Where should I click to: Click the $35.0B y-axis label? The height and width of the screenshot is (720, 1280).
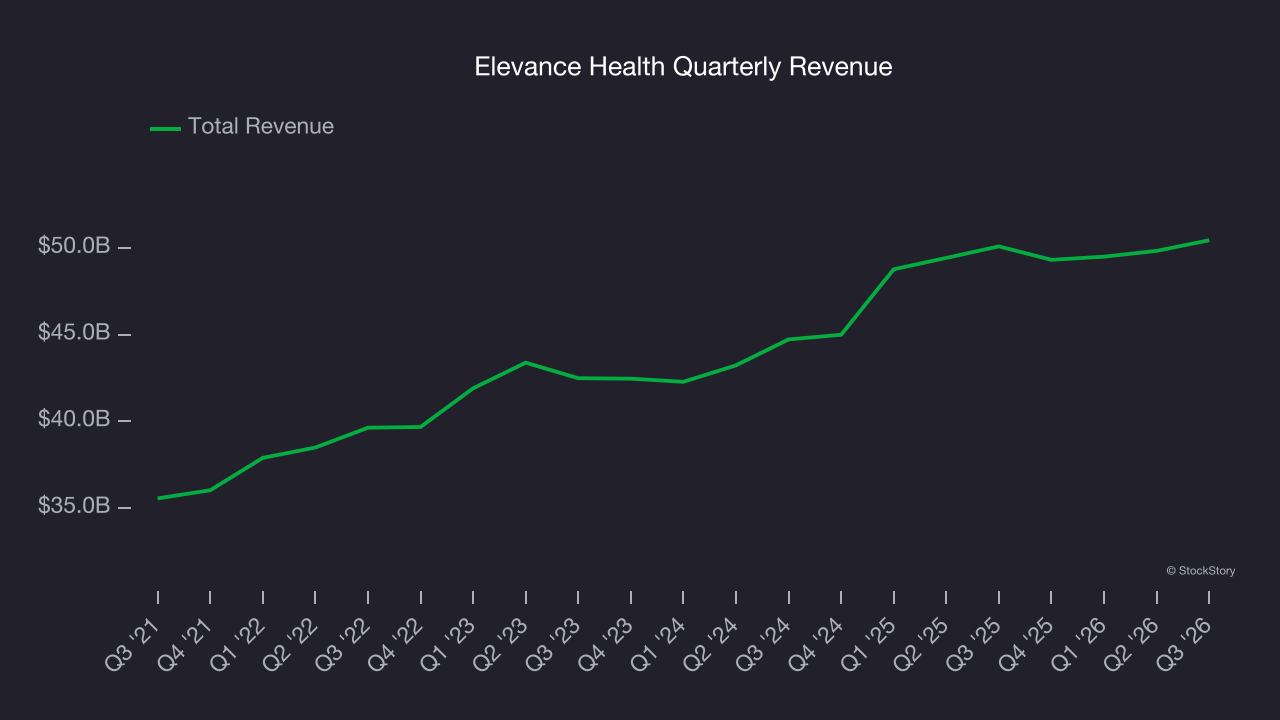tap(74, 506)
